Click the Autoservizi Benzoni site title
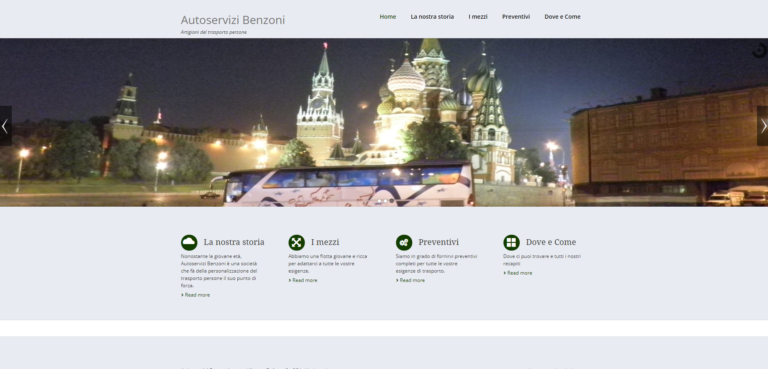The height and width of the screenshot is (369, 768). point(233,20)
